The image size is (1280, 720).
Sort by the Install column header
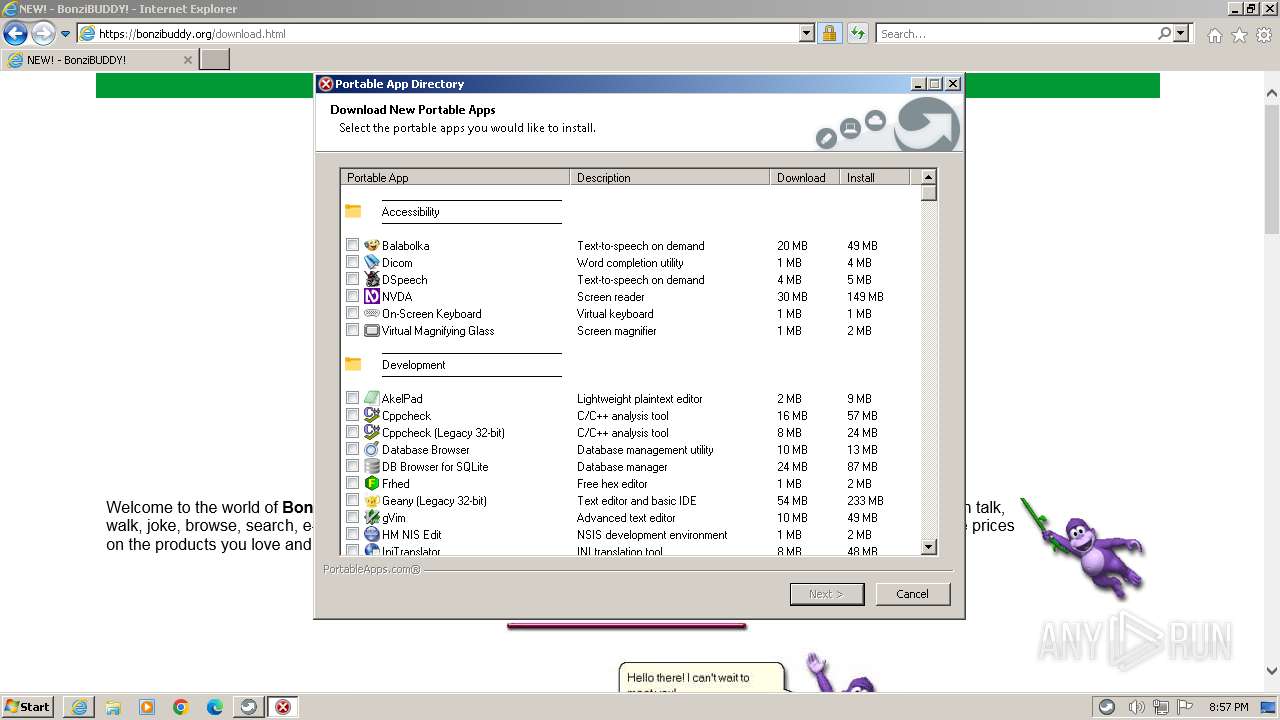[875, 177]
